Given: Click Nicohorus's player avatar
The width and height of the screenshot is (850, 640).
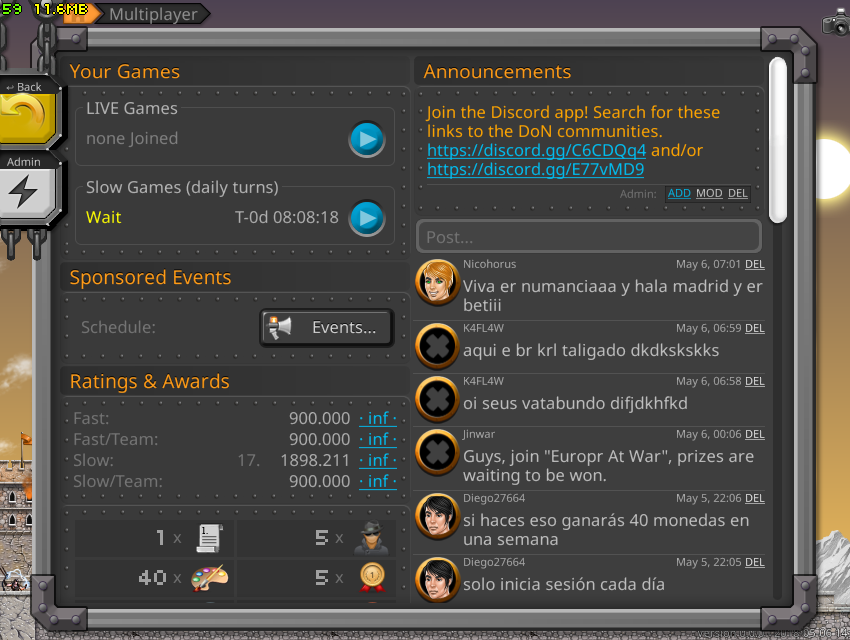Looking at the screenshot, I should click(x=437, y=284).
